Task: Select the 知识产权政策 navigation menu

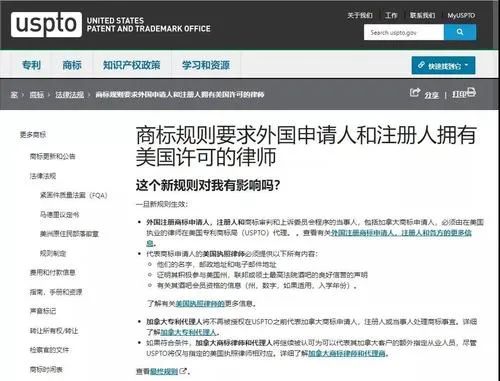Action: coord(132,65)
